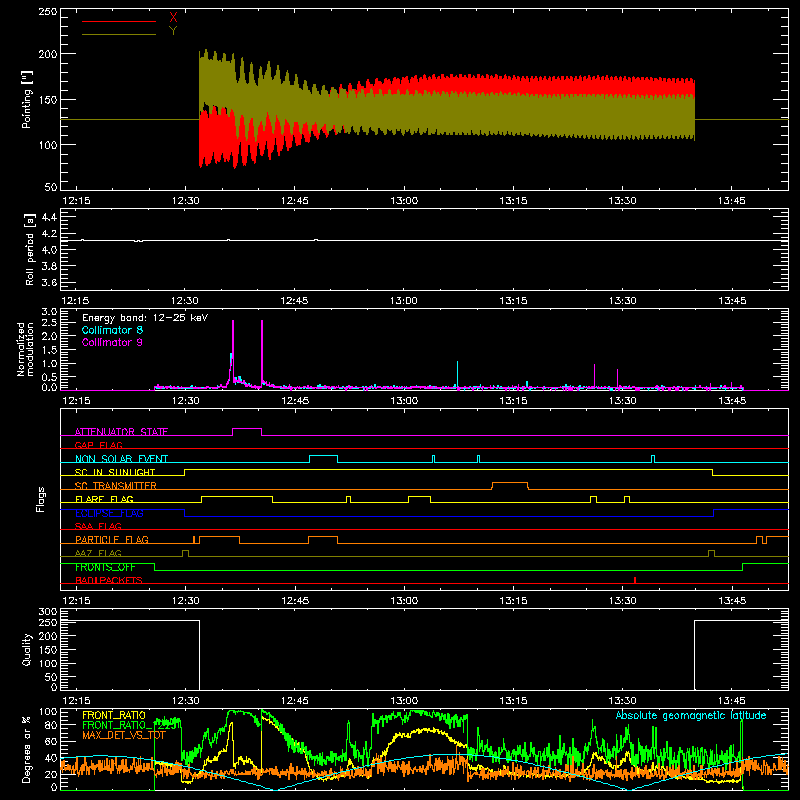The width and height of the screenshot is (800, 800).
Task: Click the Quality axis title
Action: pos(27,649)
